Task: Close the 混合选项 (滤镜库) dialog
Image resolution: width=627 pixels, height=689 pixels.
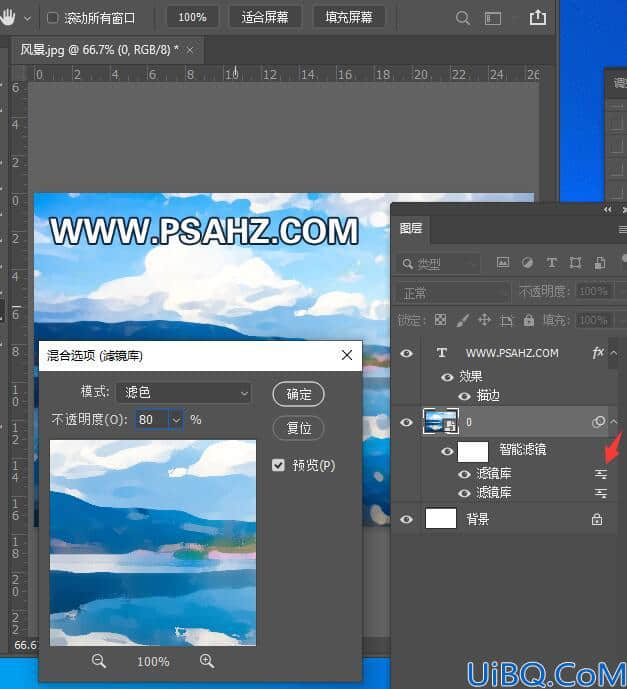Action: (x=347, y=355)
